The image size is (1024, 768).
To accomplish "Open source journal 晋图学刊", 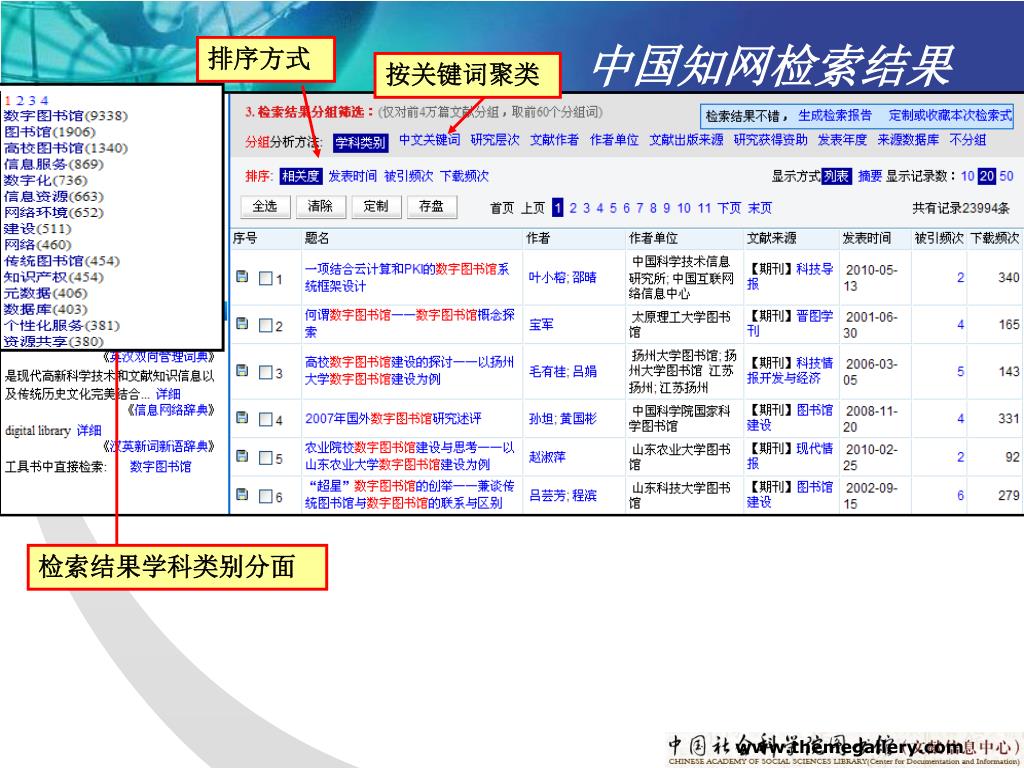I will [x=790, y=323].
